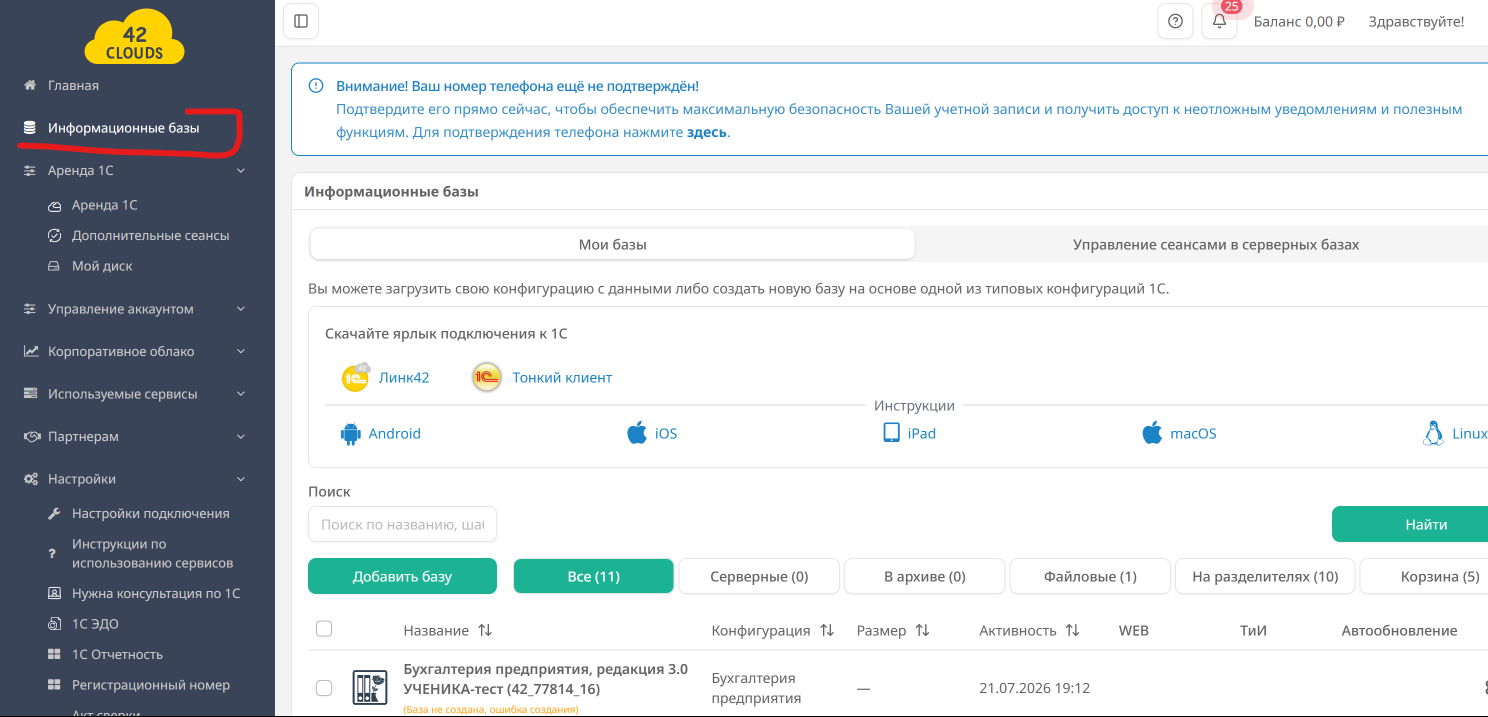1488x717 pixels.
Task: Click the icon beside 1С ЭДО
Action: 54,624
